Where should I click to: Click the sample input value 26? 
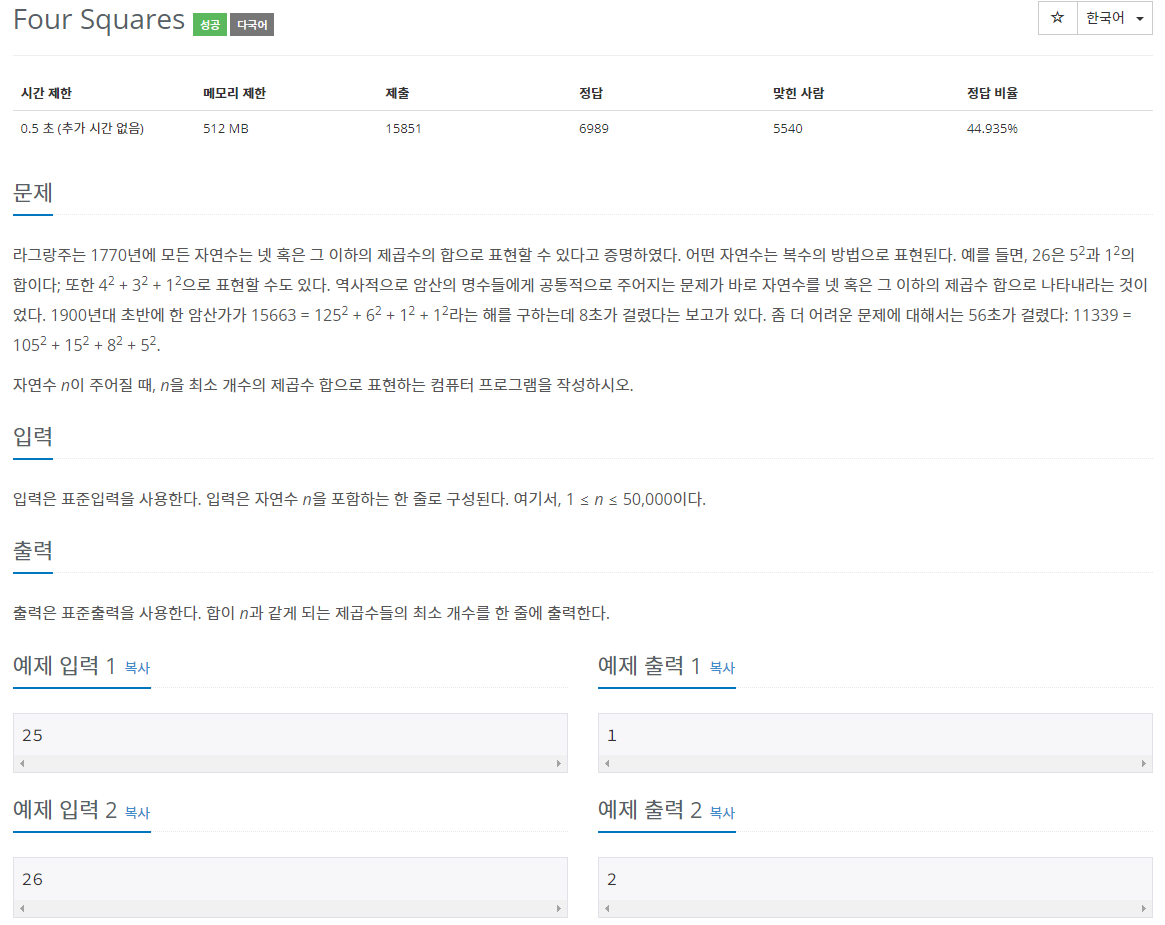[x=33, y=880]
